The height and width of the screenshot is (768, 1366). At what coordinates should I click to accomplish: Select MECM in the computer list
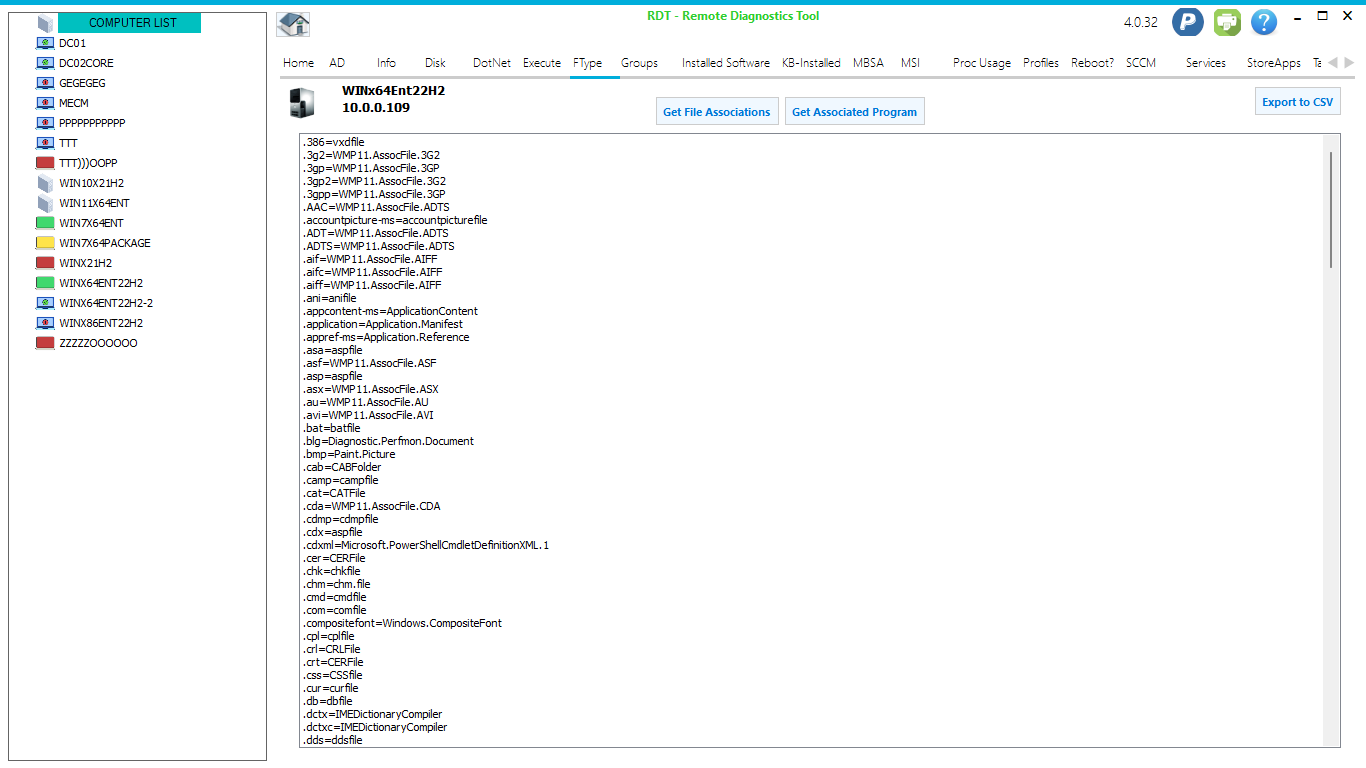click(74, 103)
